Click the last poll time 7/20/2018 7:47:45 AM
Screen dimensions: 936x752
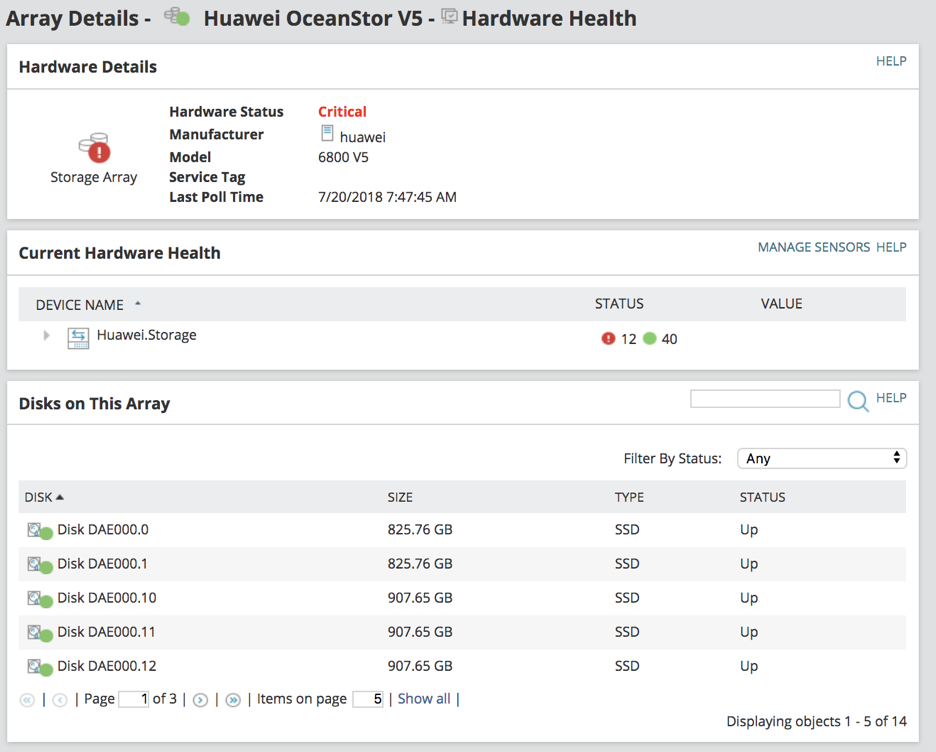click(x=387, y=197)
